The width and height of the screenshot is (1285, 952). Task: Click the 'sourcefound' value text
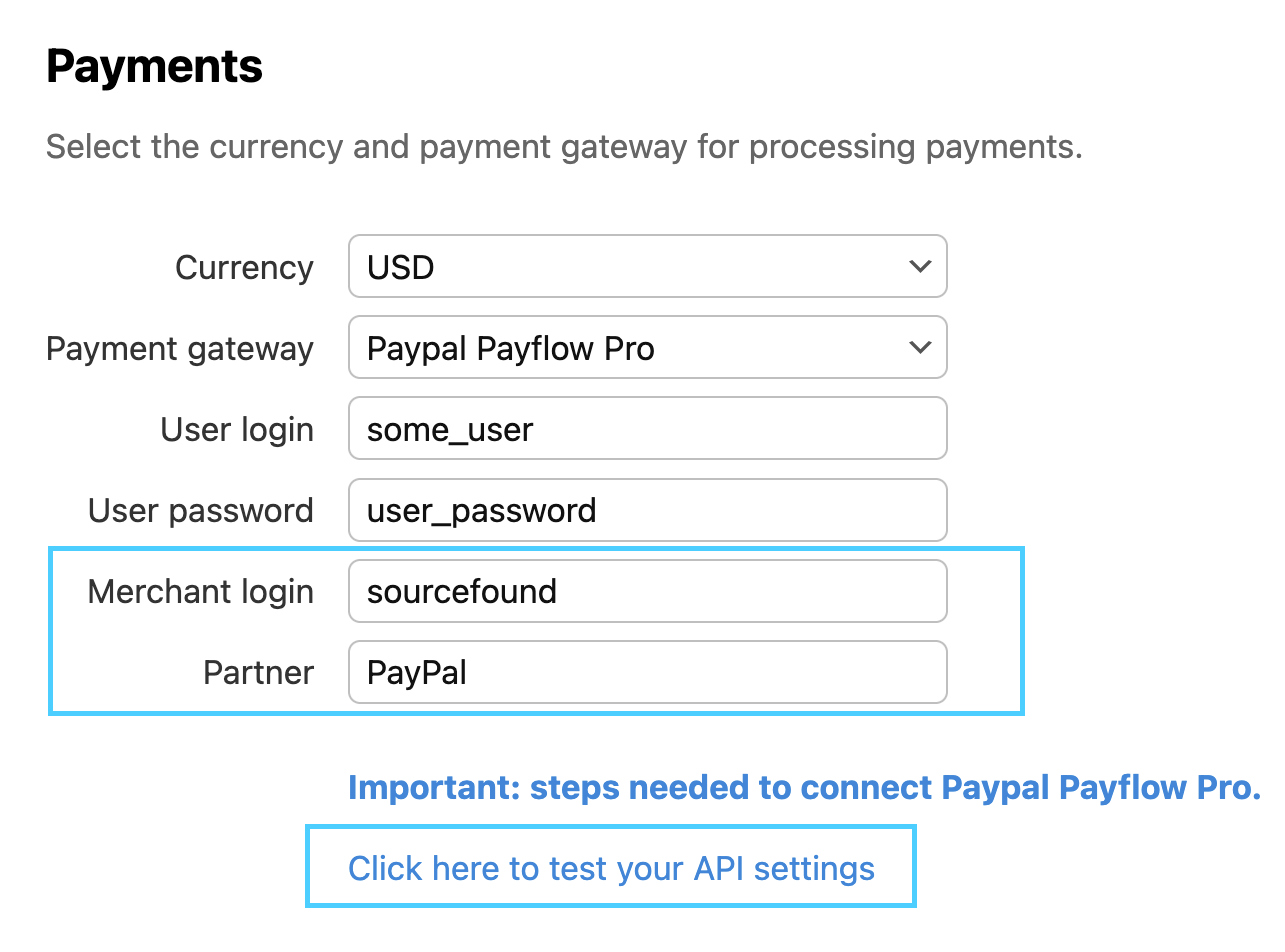[x=461, y=592]
